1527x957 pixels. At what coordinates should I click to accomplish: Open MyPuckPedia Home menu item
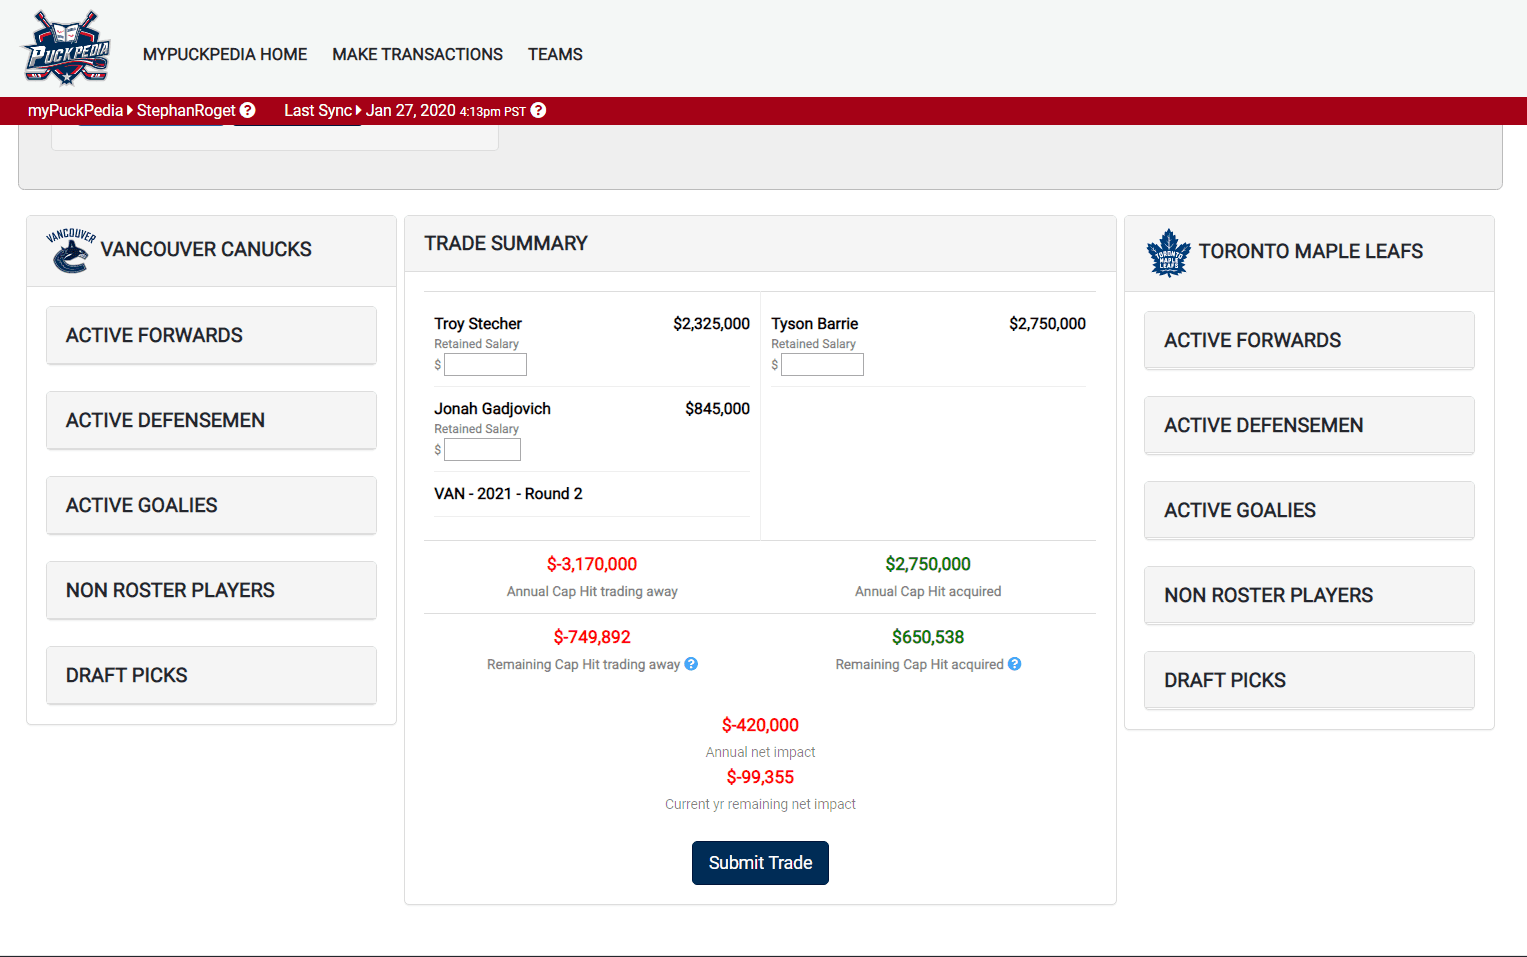pos(225,55)
